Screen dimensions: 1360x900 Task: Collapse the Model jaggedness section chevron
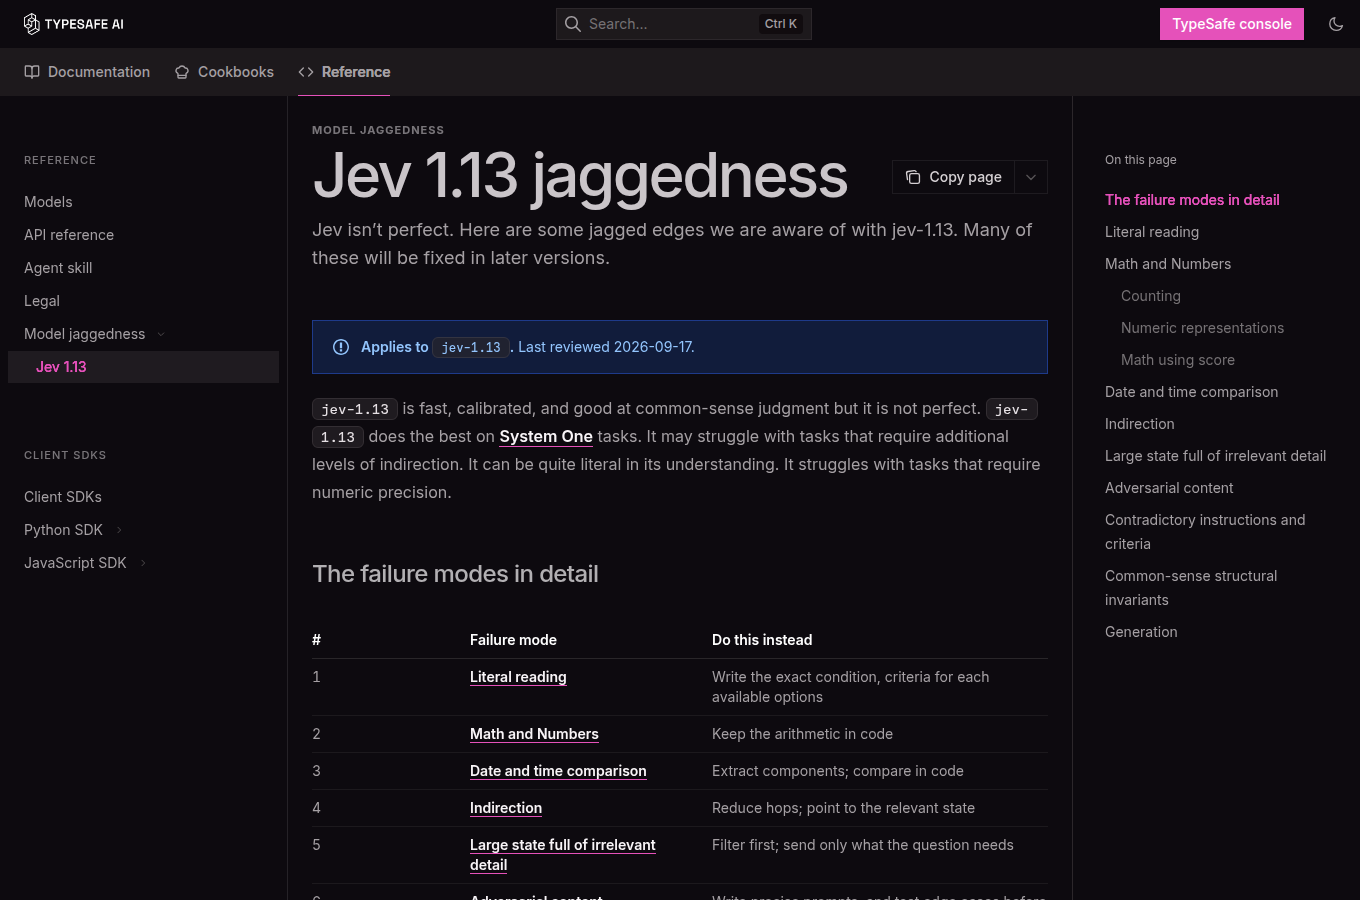[161, 334]
